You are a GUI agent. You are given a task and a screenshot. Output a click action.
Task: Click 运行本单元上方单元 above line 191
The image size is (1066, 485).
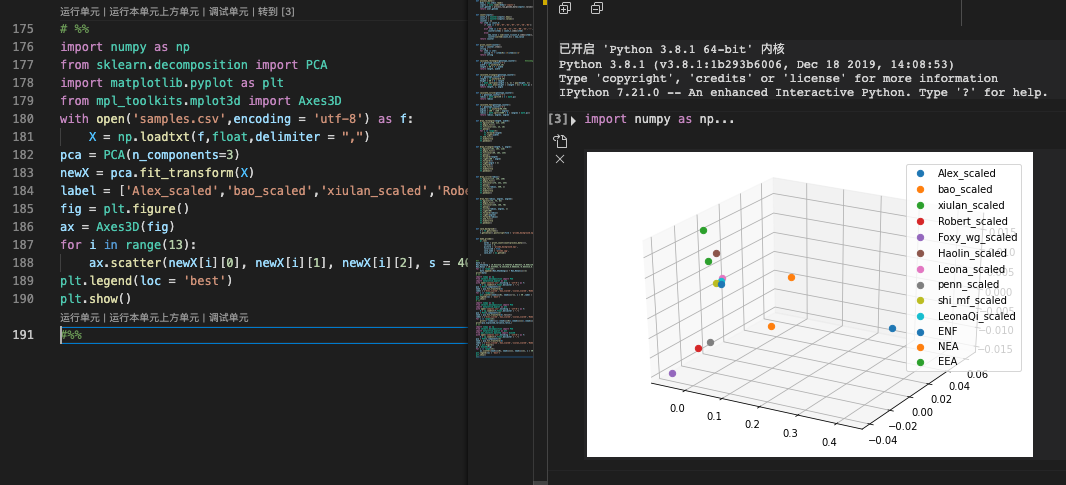pyautogui.click(x=155, y=318)
